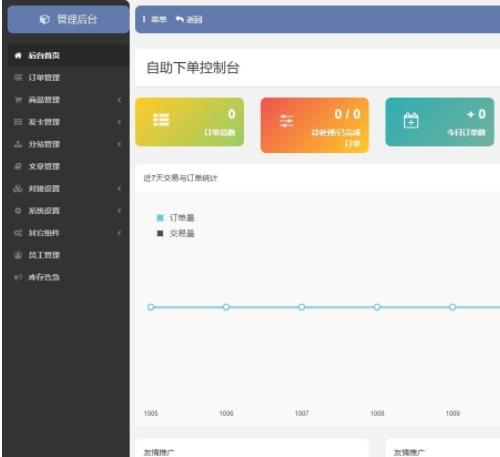Image resolution: width=500 pixels, height=457 pixels.
Task: Click the home icon beside 后台首页
Action: coord(18,56)
